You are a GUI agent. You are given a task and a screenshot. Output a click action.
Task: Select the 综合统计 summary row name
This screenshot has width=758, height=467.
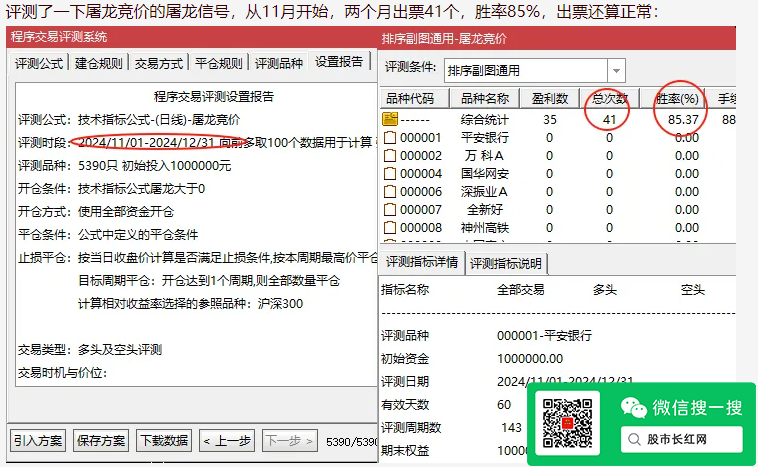485,119
